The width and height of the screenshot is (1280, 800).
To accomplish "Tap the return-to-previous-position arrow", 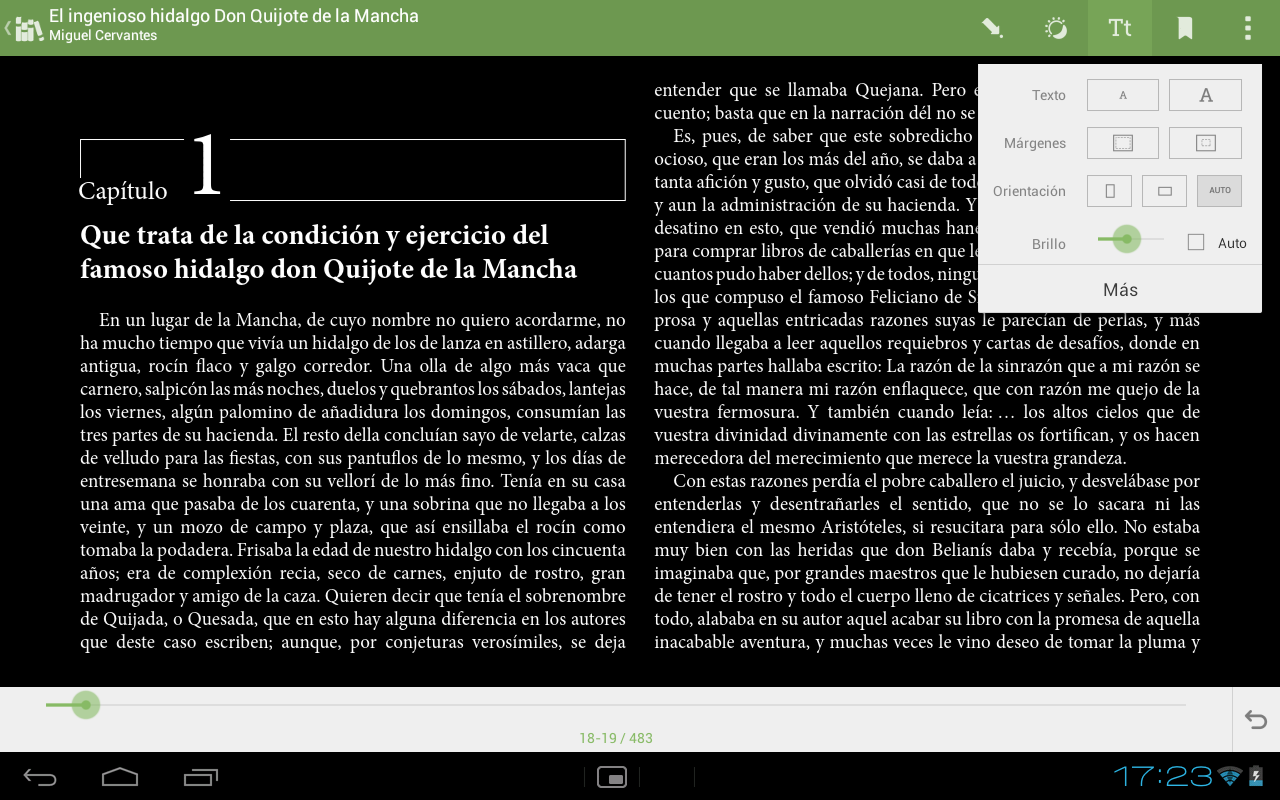I will (x=1256, y=719).
